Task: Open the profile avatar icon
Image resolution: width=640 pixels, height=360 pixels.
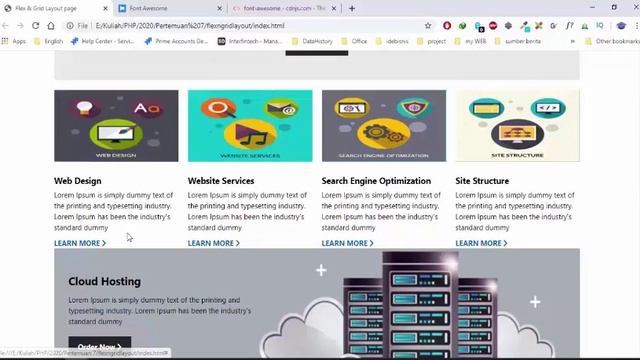Action: (621, 25)
